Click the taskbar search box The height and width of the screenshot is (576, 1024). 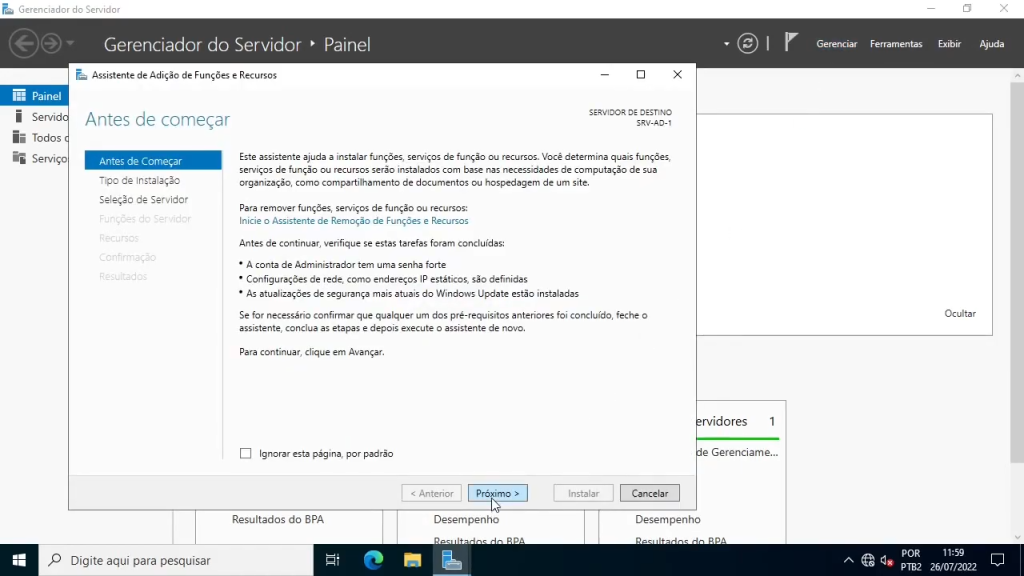click(x=176, y=560)
